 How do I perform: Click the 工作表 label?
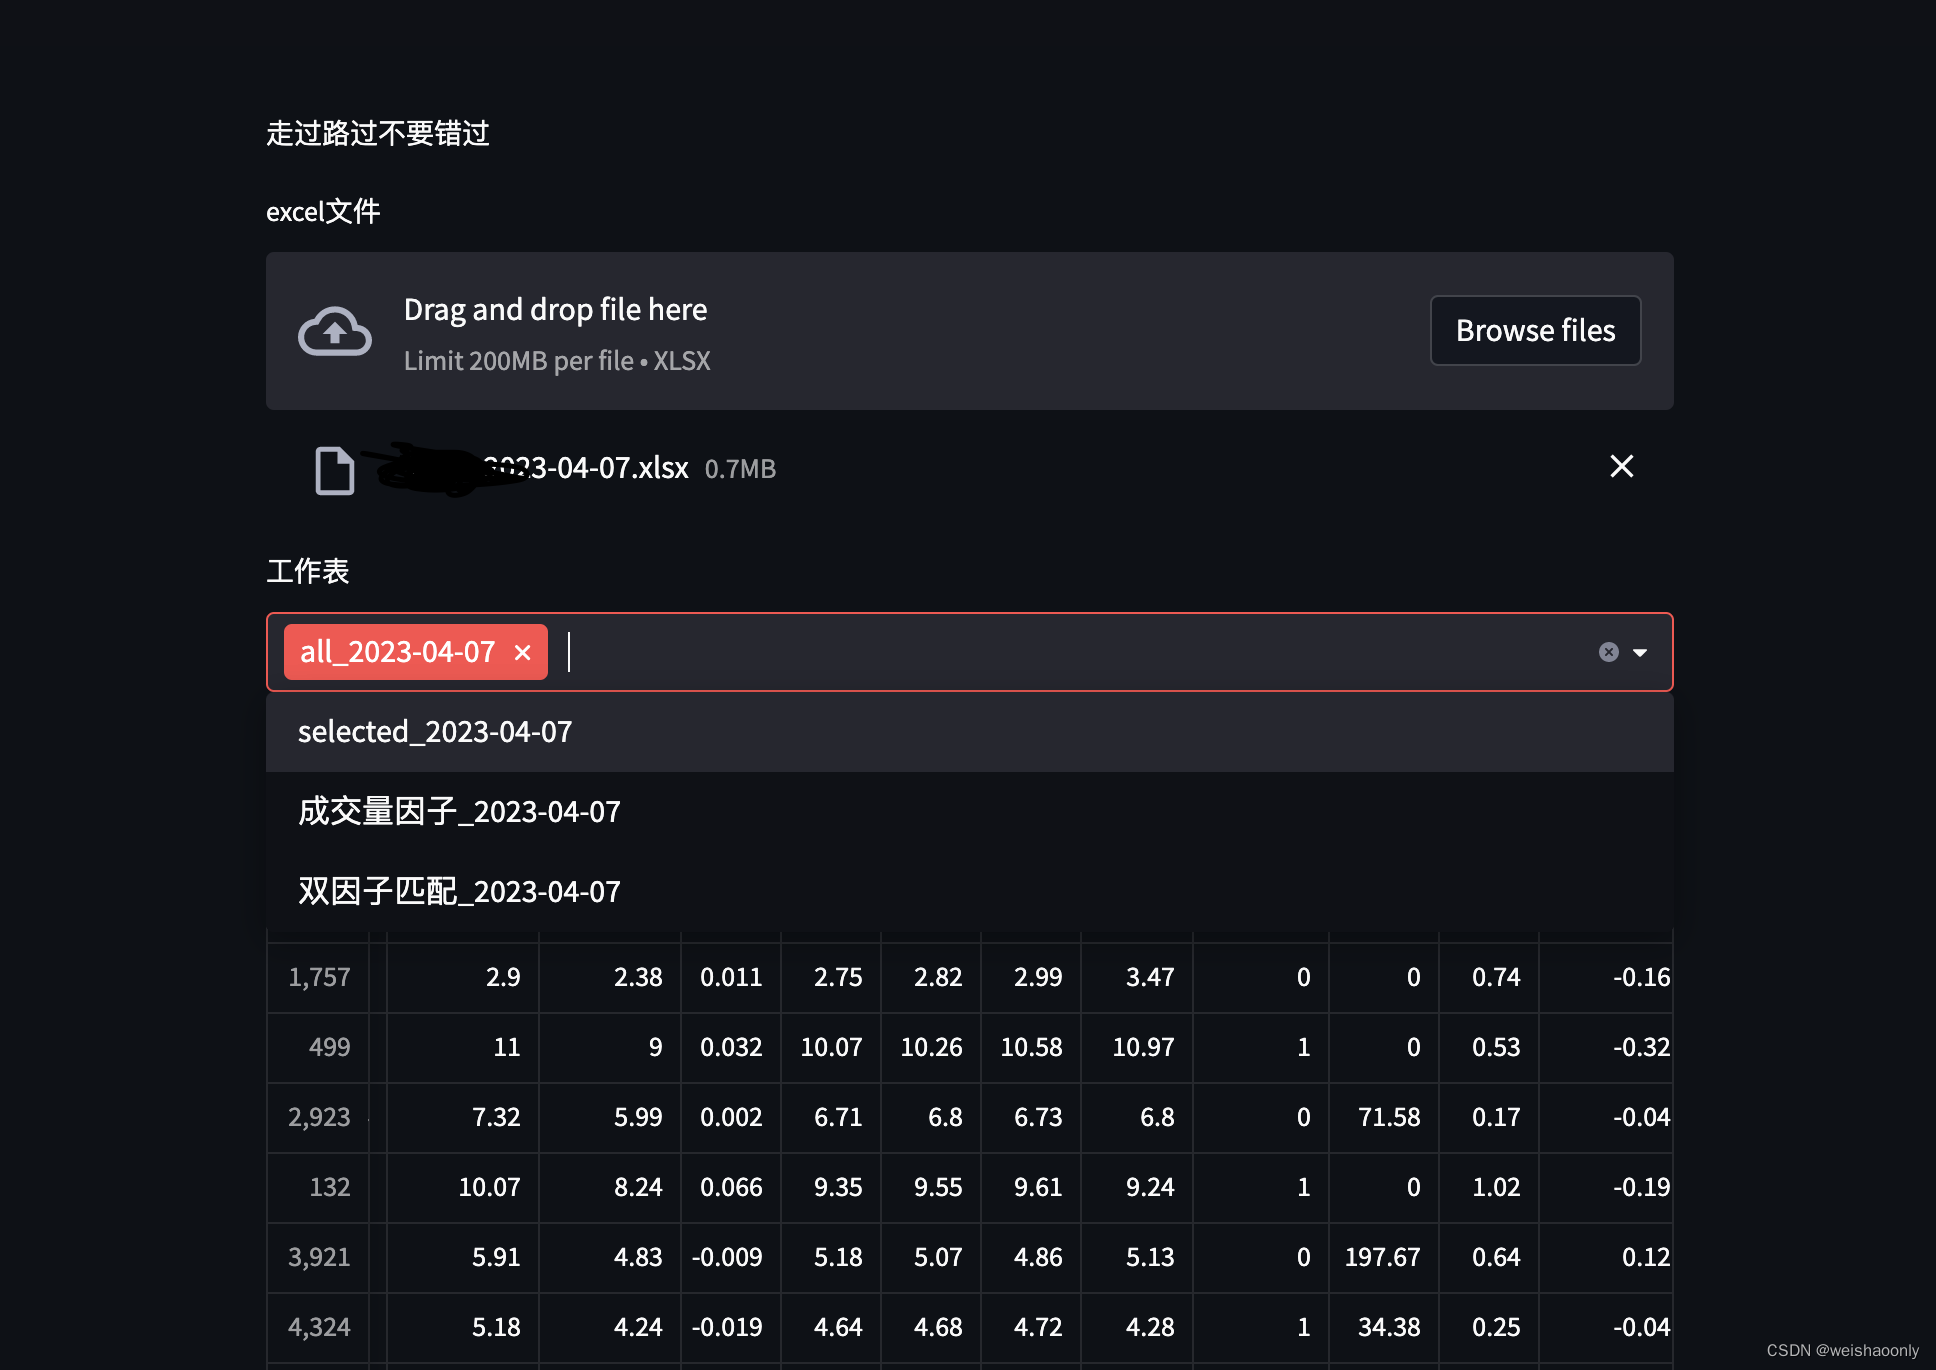click(x=308, y=571)
